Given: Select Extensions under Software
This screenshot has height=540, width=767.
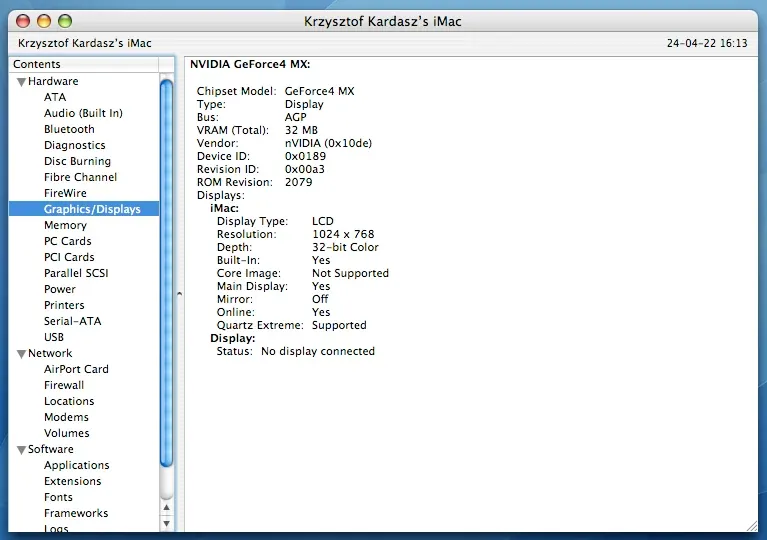Looking at the screenshot, I should 72,481.
